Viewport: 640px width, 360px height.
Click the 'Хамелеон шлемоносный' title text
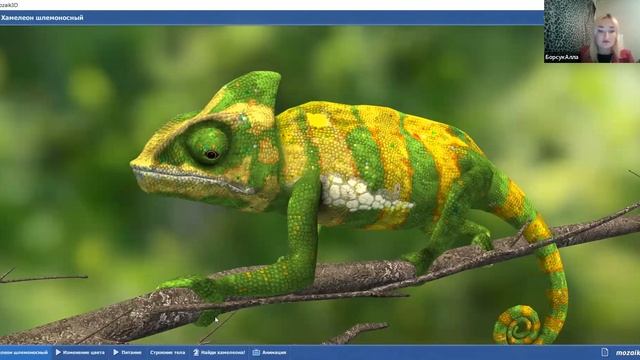pos(42,18)
